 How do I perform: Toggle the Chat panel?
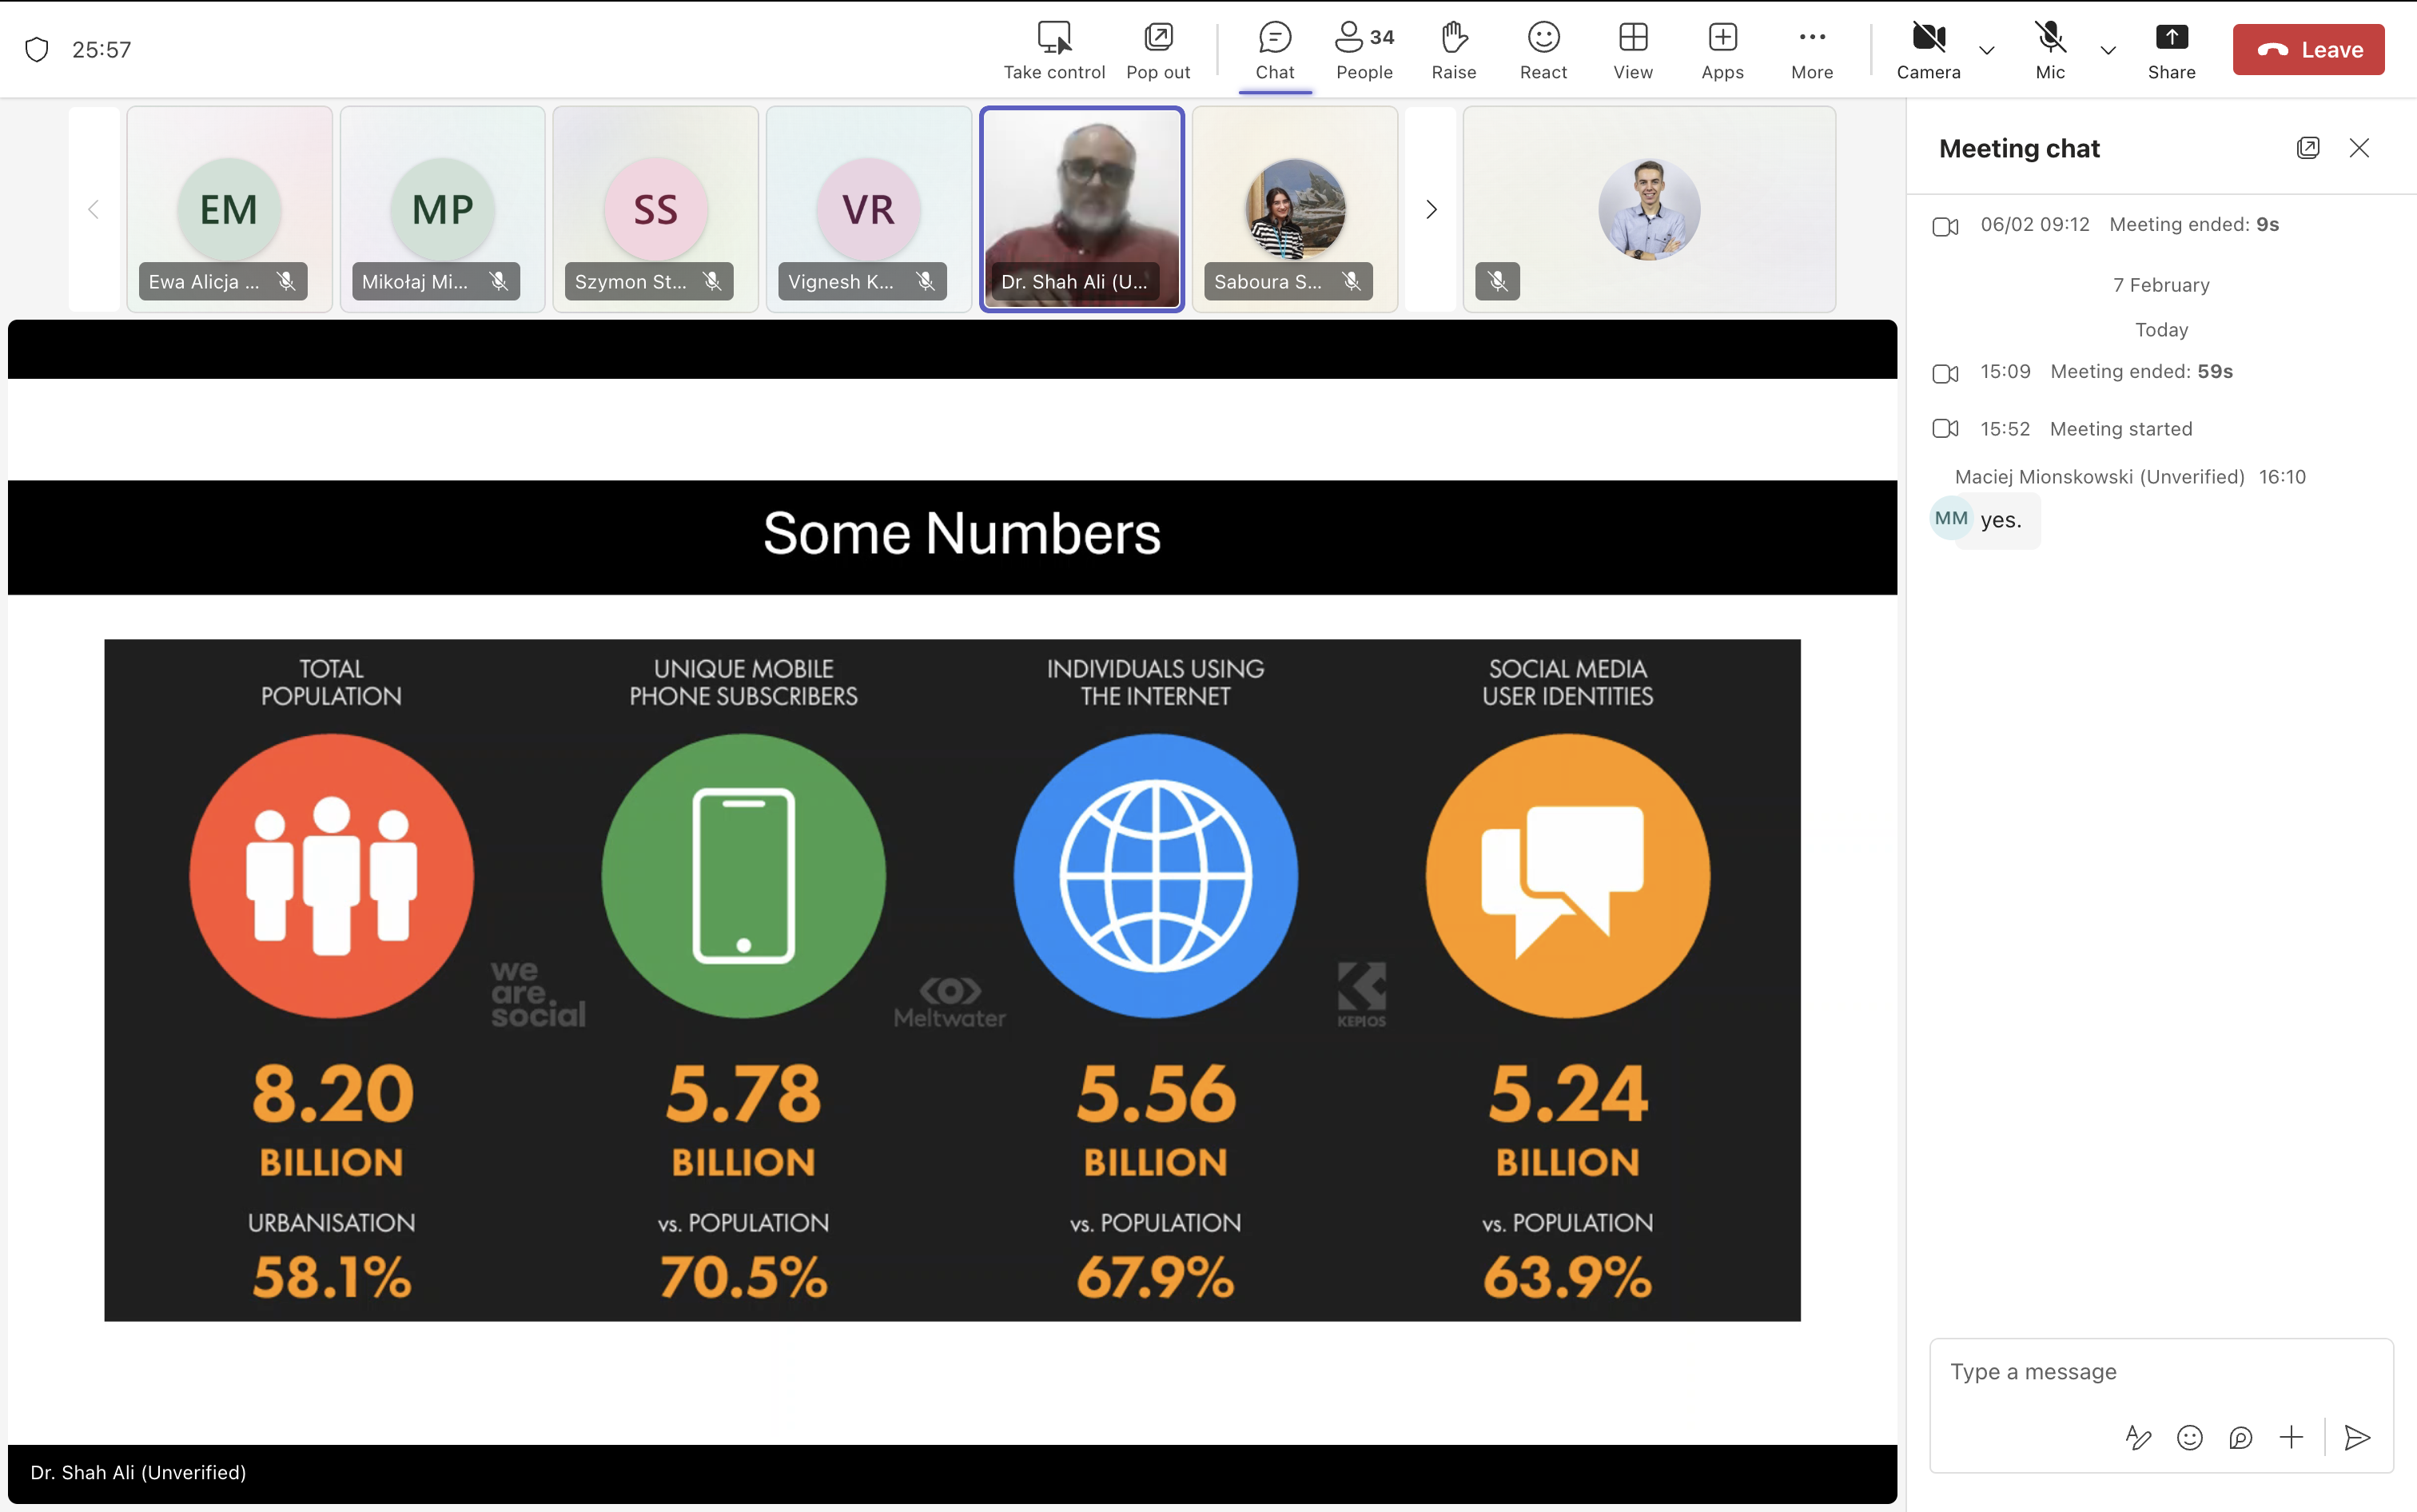coord(1274,50)
